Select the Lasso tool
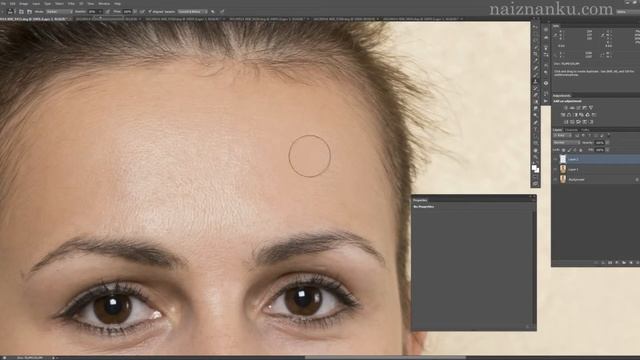This screenshot has height=360, width=640. point(536,40)
